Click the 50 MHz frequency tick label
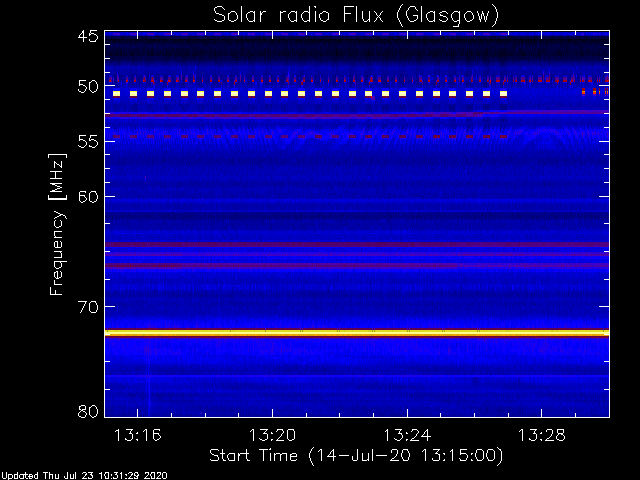Viewport: 640px width, 480px height. 87,87
